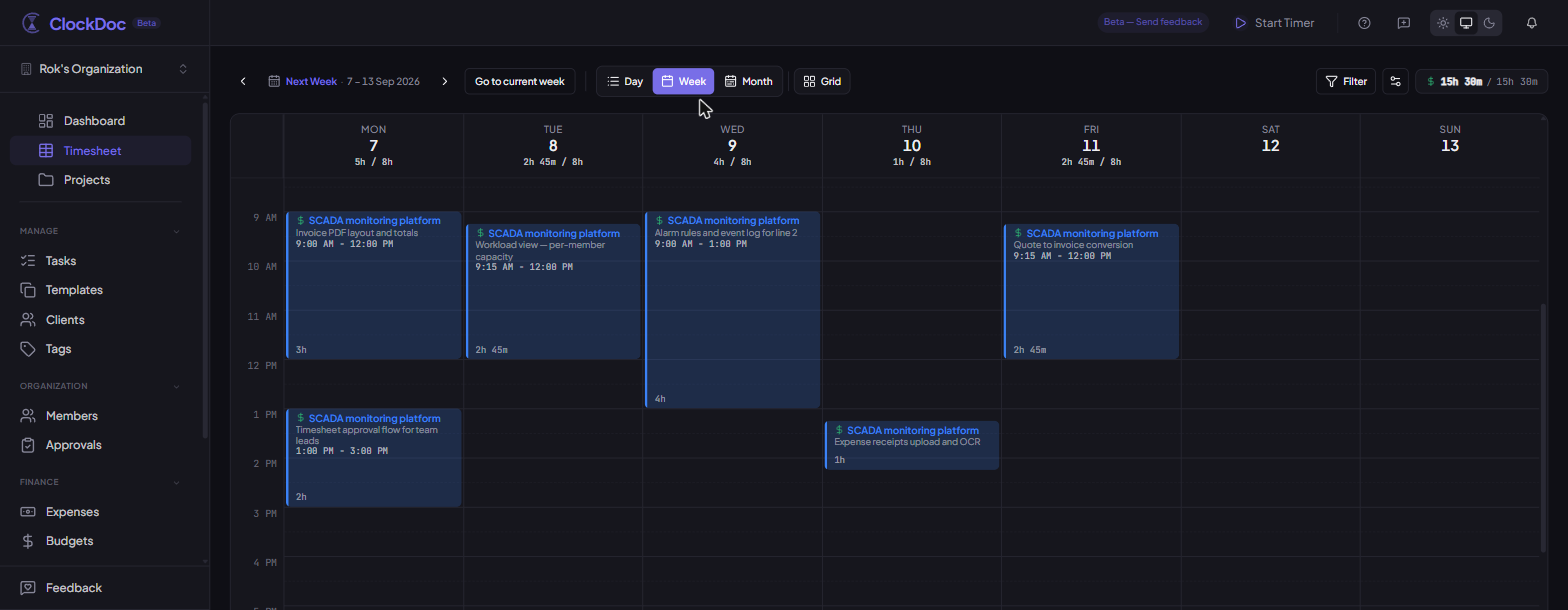Click Go to current week button

(x=520, y=81)
